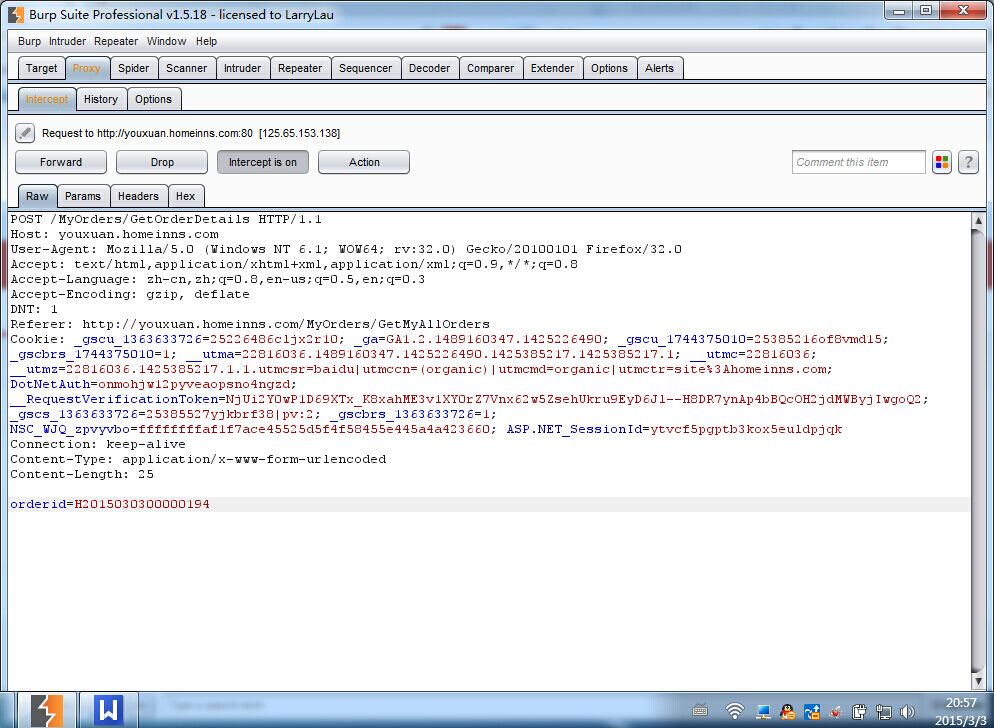The width and height of the screenshot is (994, 728).
Task: Open the QQ penguin tray icon
Action: (788, 712)
